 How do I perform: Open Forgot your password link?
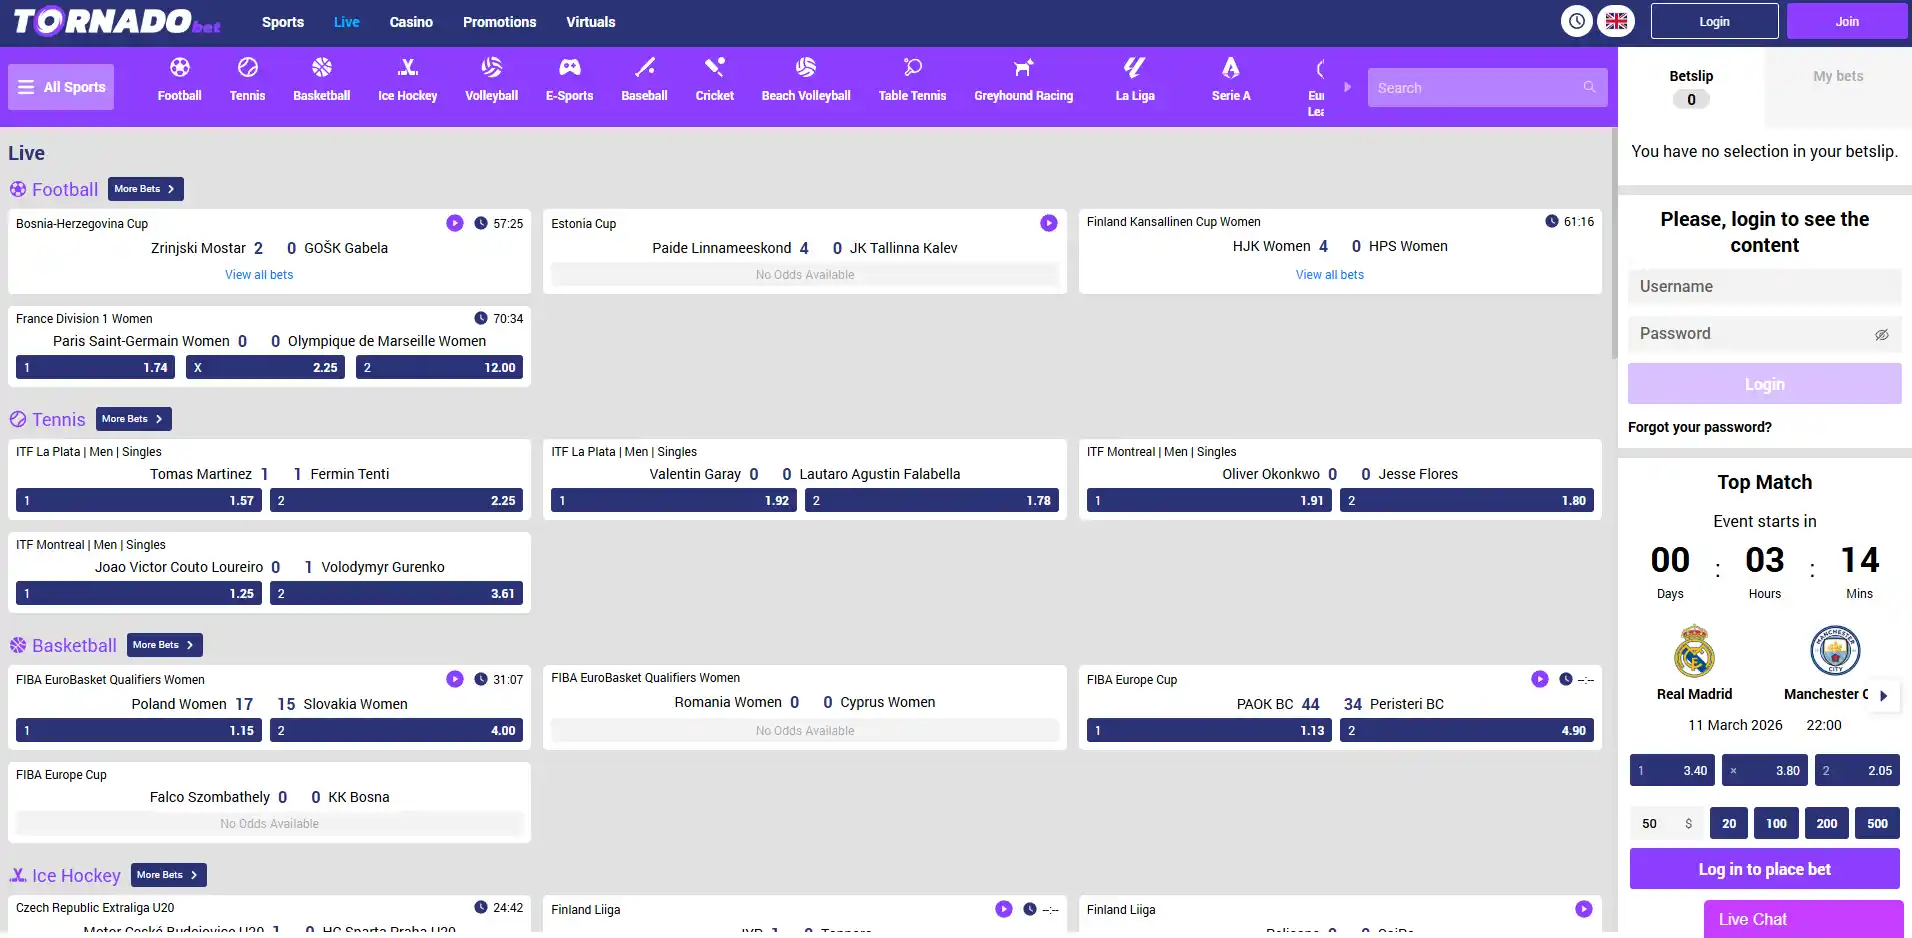[1699, 427]
